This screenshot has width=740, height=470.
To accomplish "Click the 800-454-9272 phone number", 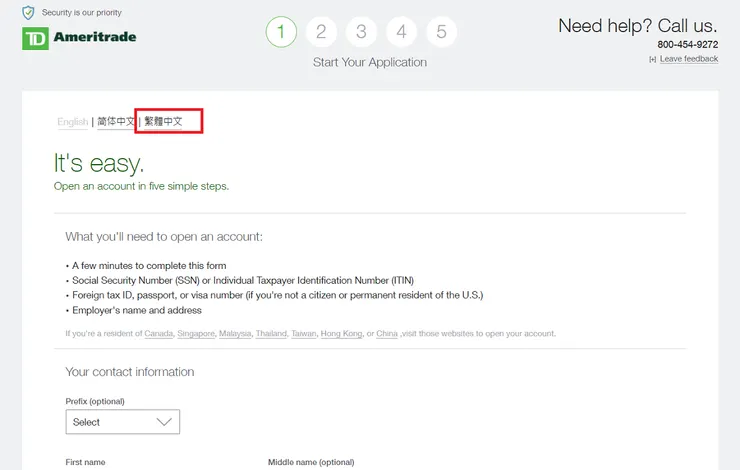I will click(687, 45).
